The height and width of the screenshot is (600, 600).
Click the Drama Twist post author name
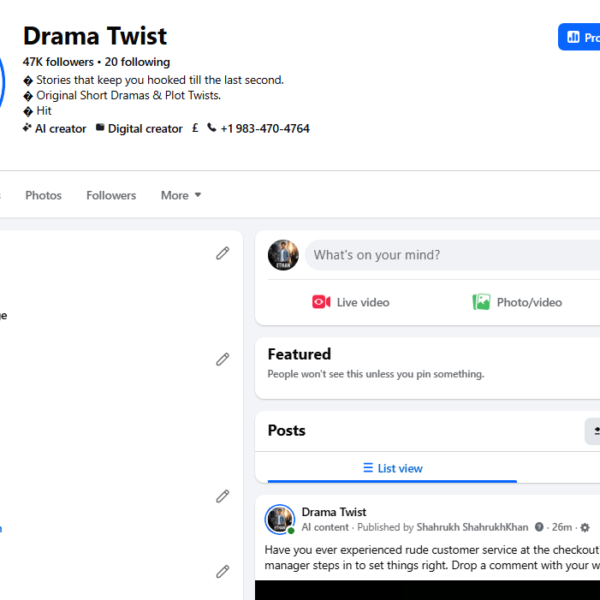334,512
